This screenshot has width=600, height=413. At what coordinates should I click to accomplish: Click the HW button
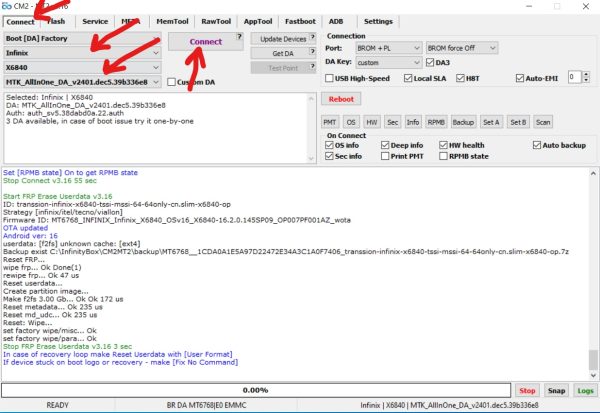tap(372, 122)
